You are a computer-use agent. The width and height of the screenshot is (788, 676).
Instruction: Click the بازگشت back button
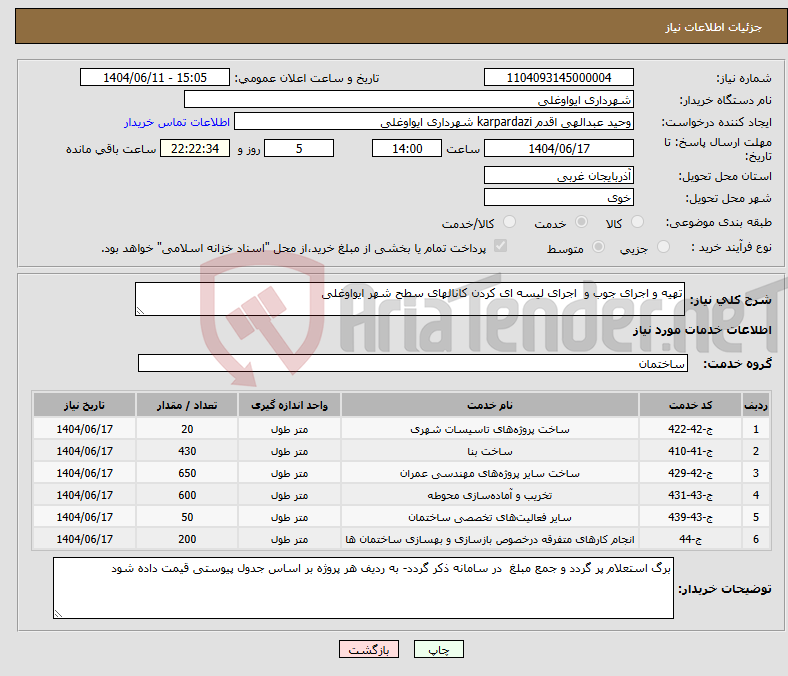[x=369, y=649]
